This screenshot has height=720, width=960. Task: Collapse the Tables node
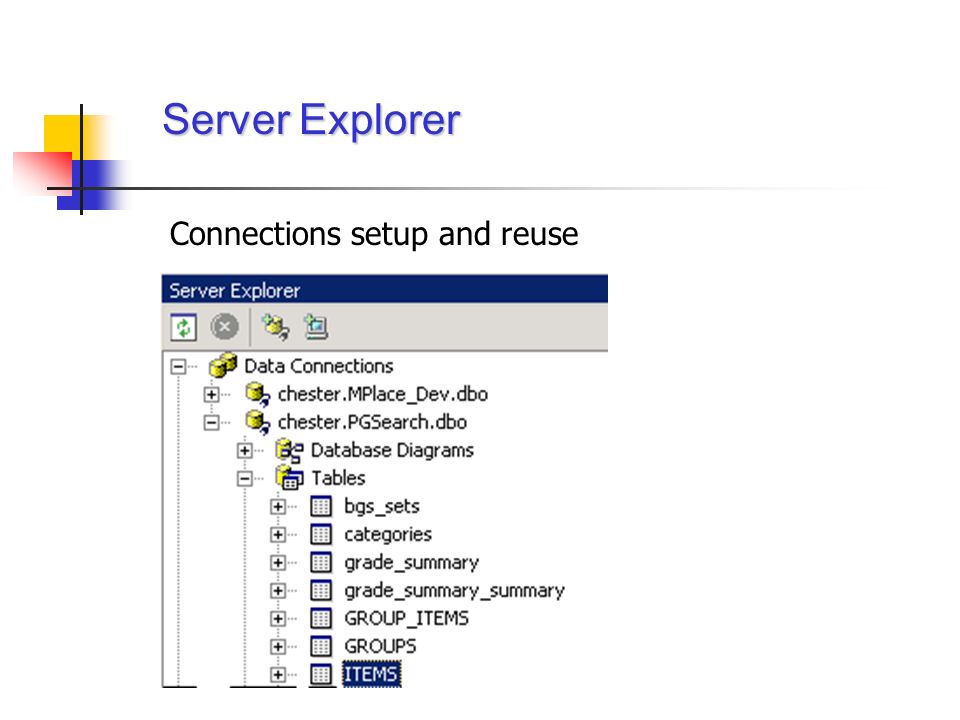click(244, 479)
